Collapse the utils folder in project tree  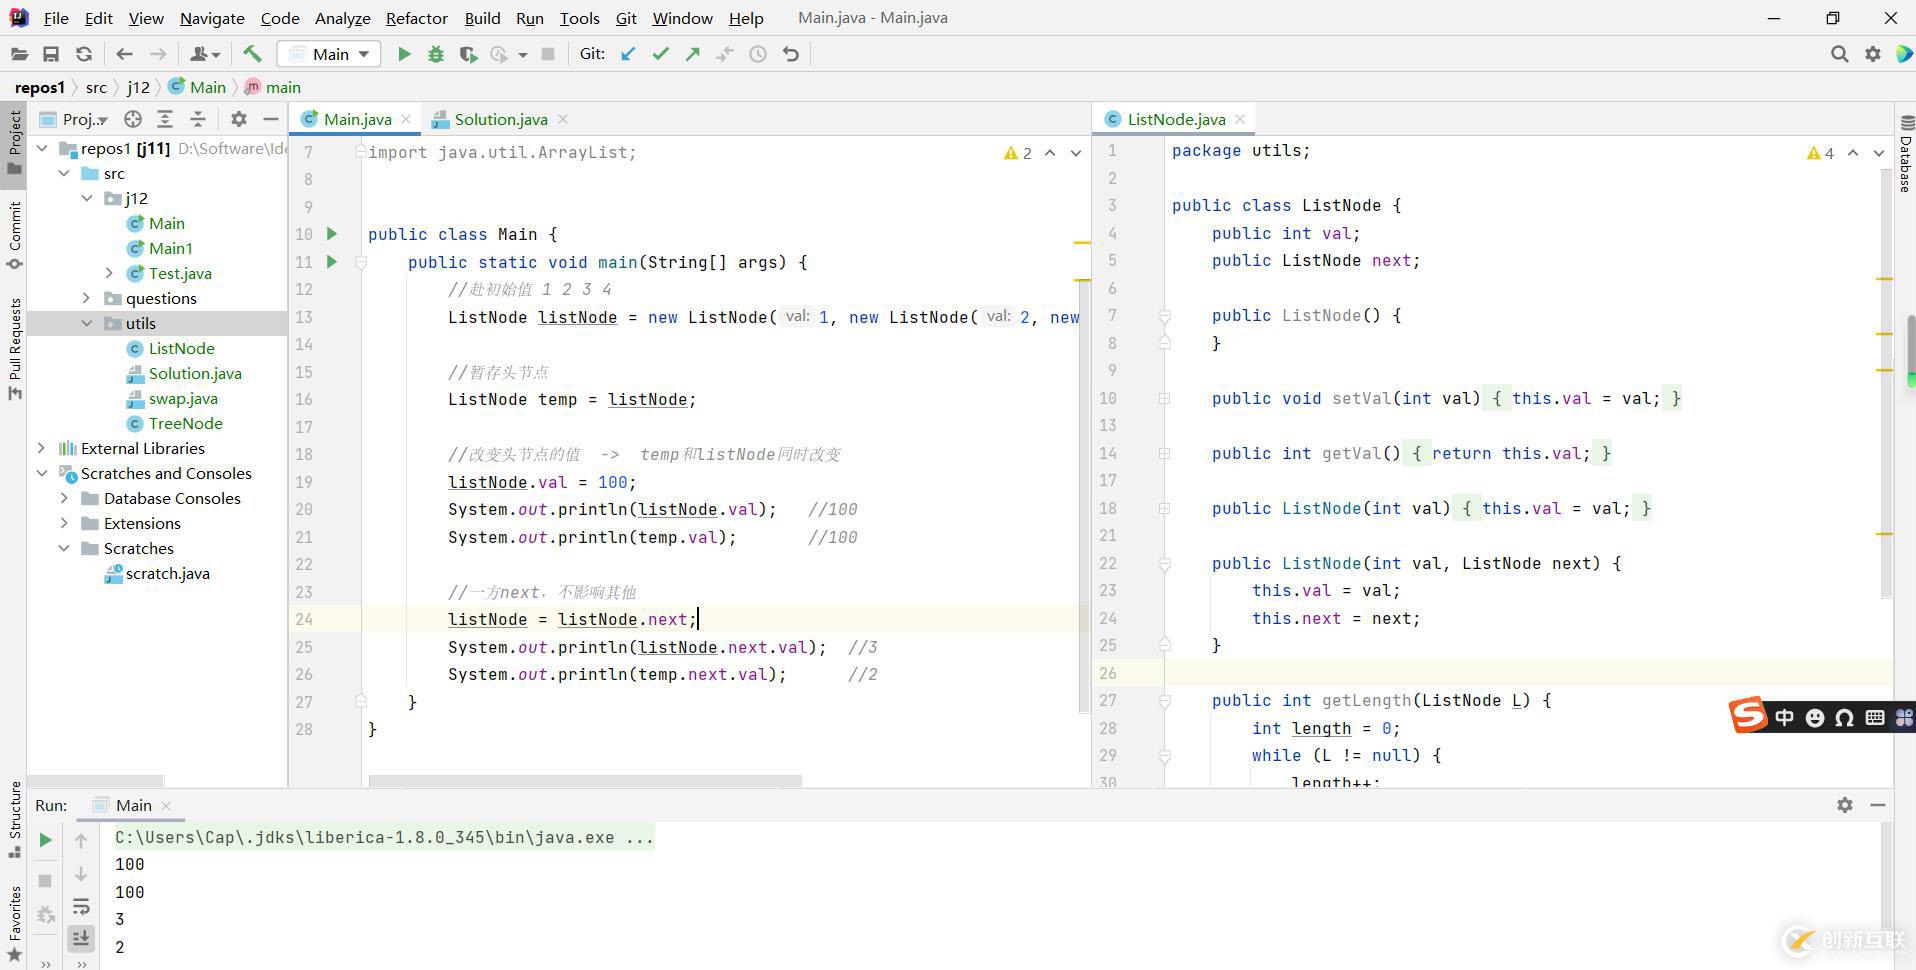pyautogui.click(x=87, y=323)
